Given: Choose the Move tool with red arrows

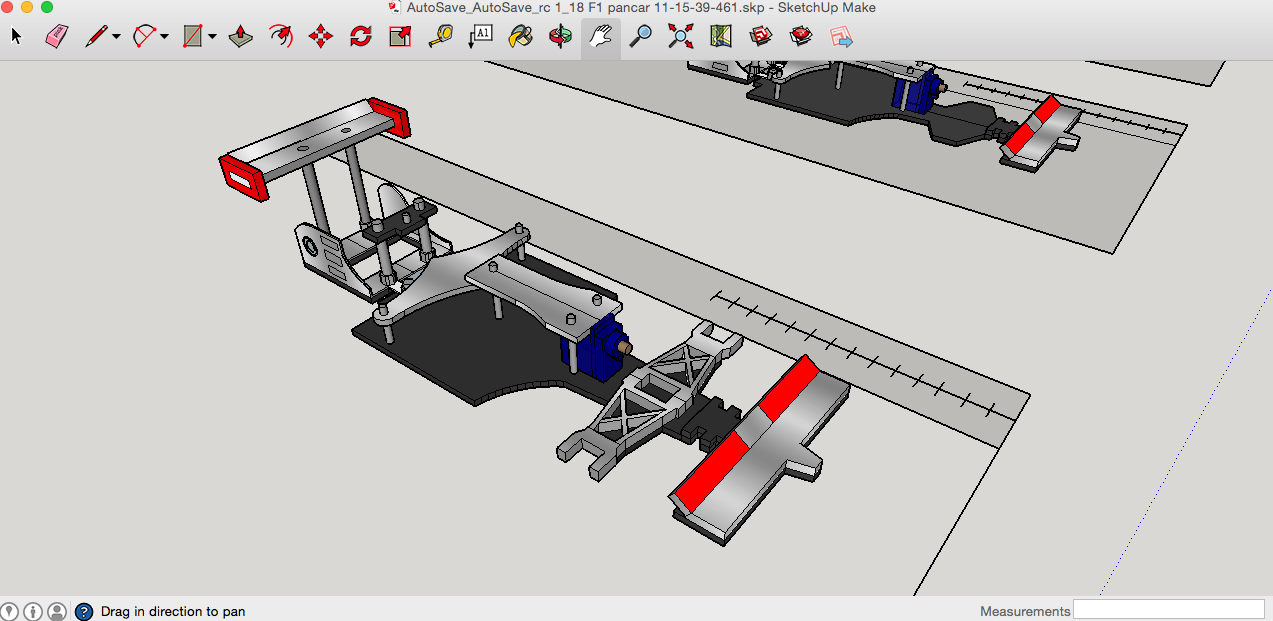Looking at the screenshot, I should click(x=320, y=37).
